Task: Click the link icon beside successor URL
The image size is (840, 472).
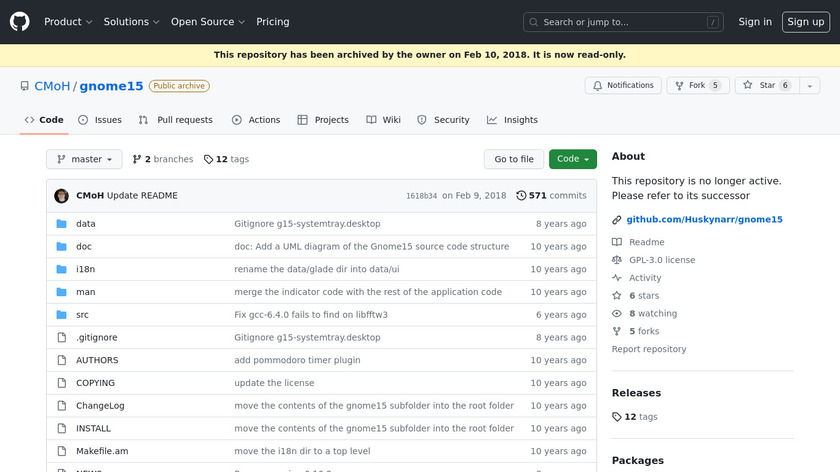Action: pos(617,219)
